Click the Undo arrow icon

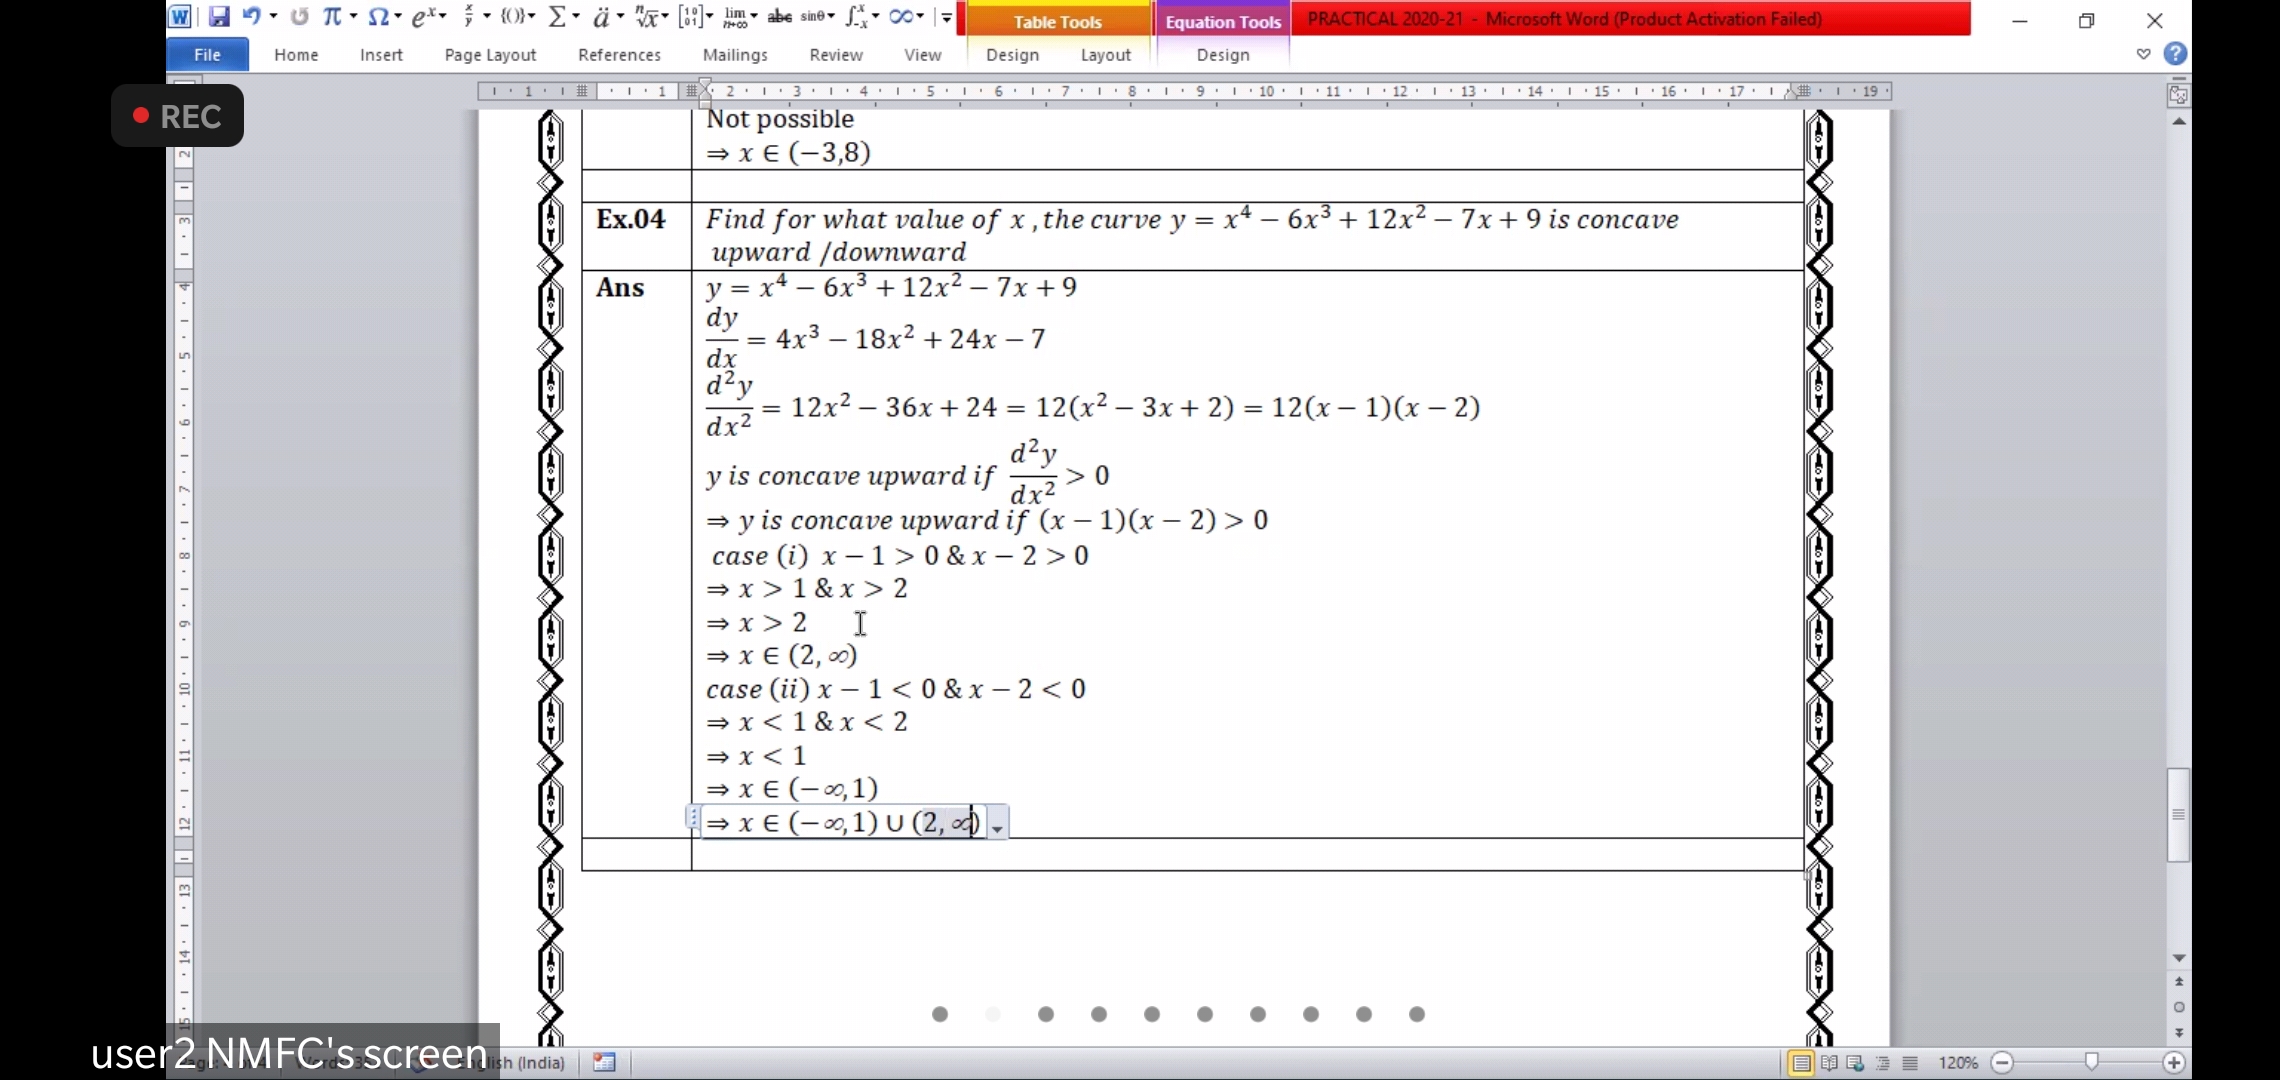click(251, 16)
